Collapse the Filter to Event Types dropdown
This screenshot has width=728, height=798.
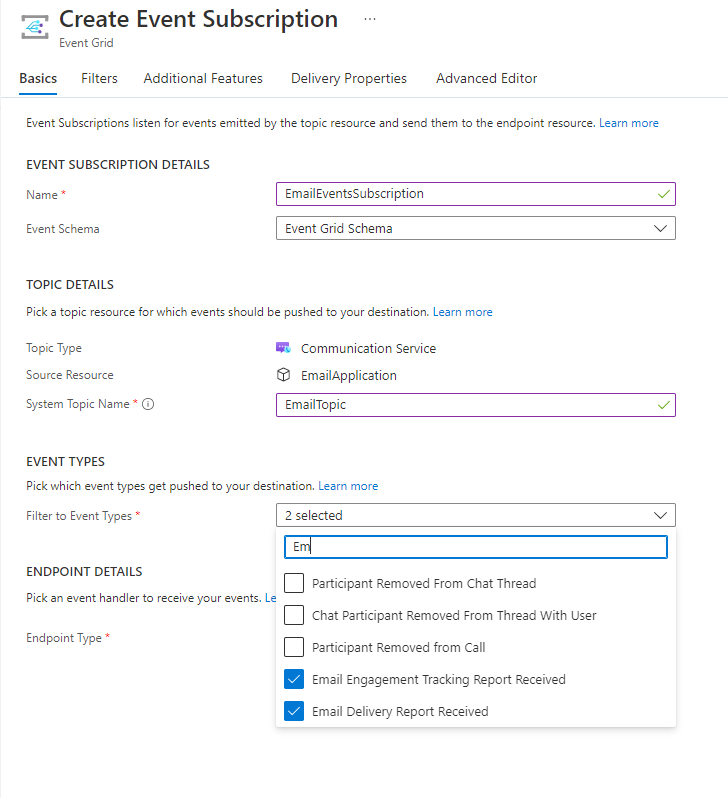[475, 516]
